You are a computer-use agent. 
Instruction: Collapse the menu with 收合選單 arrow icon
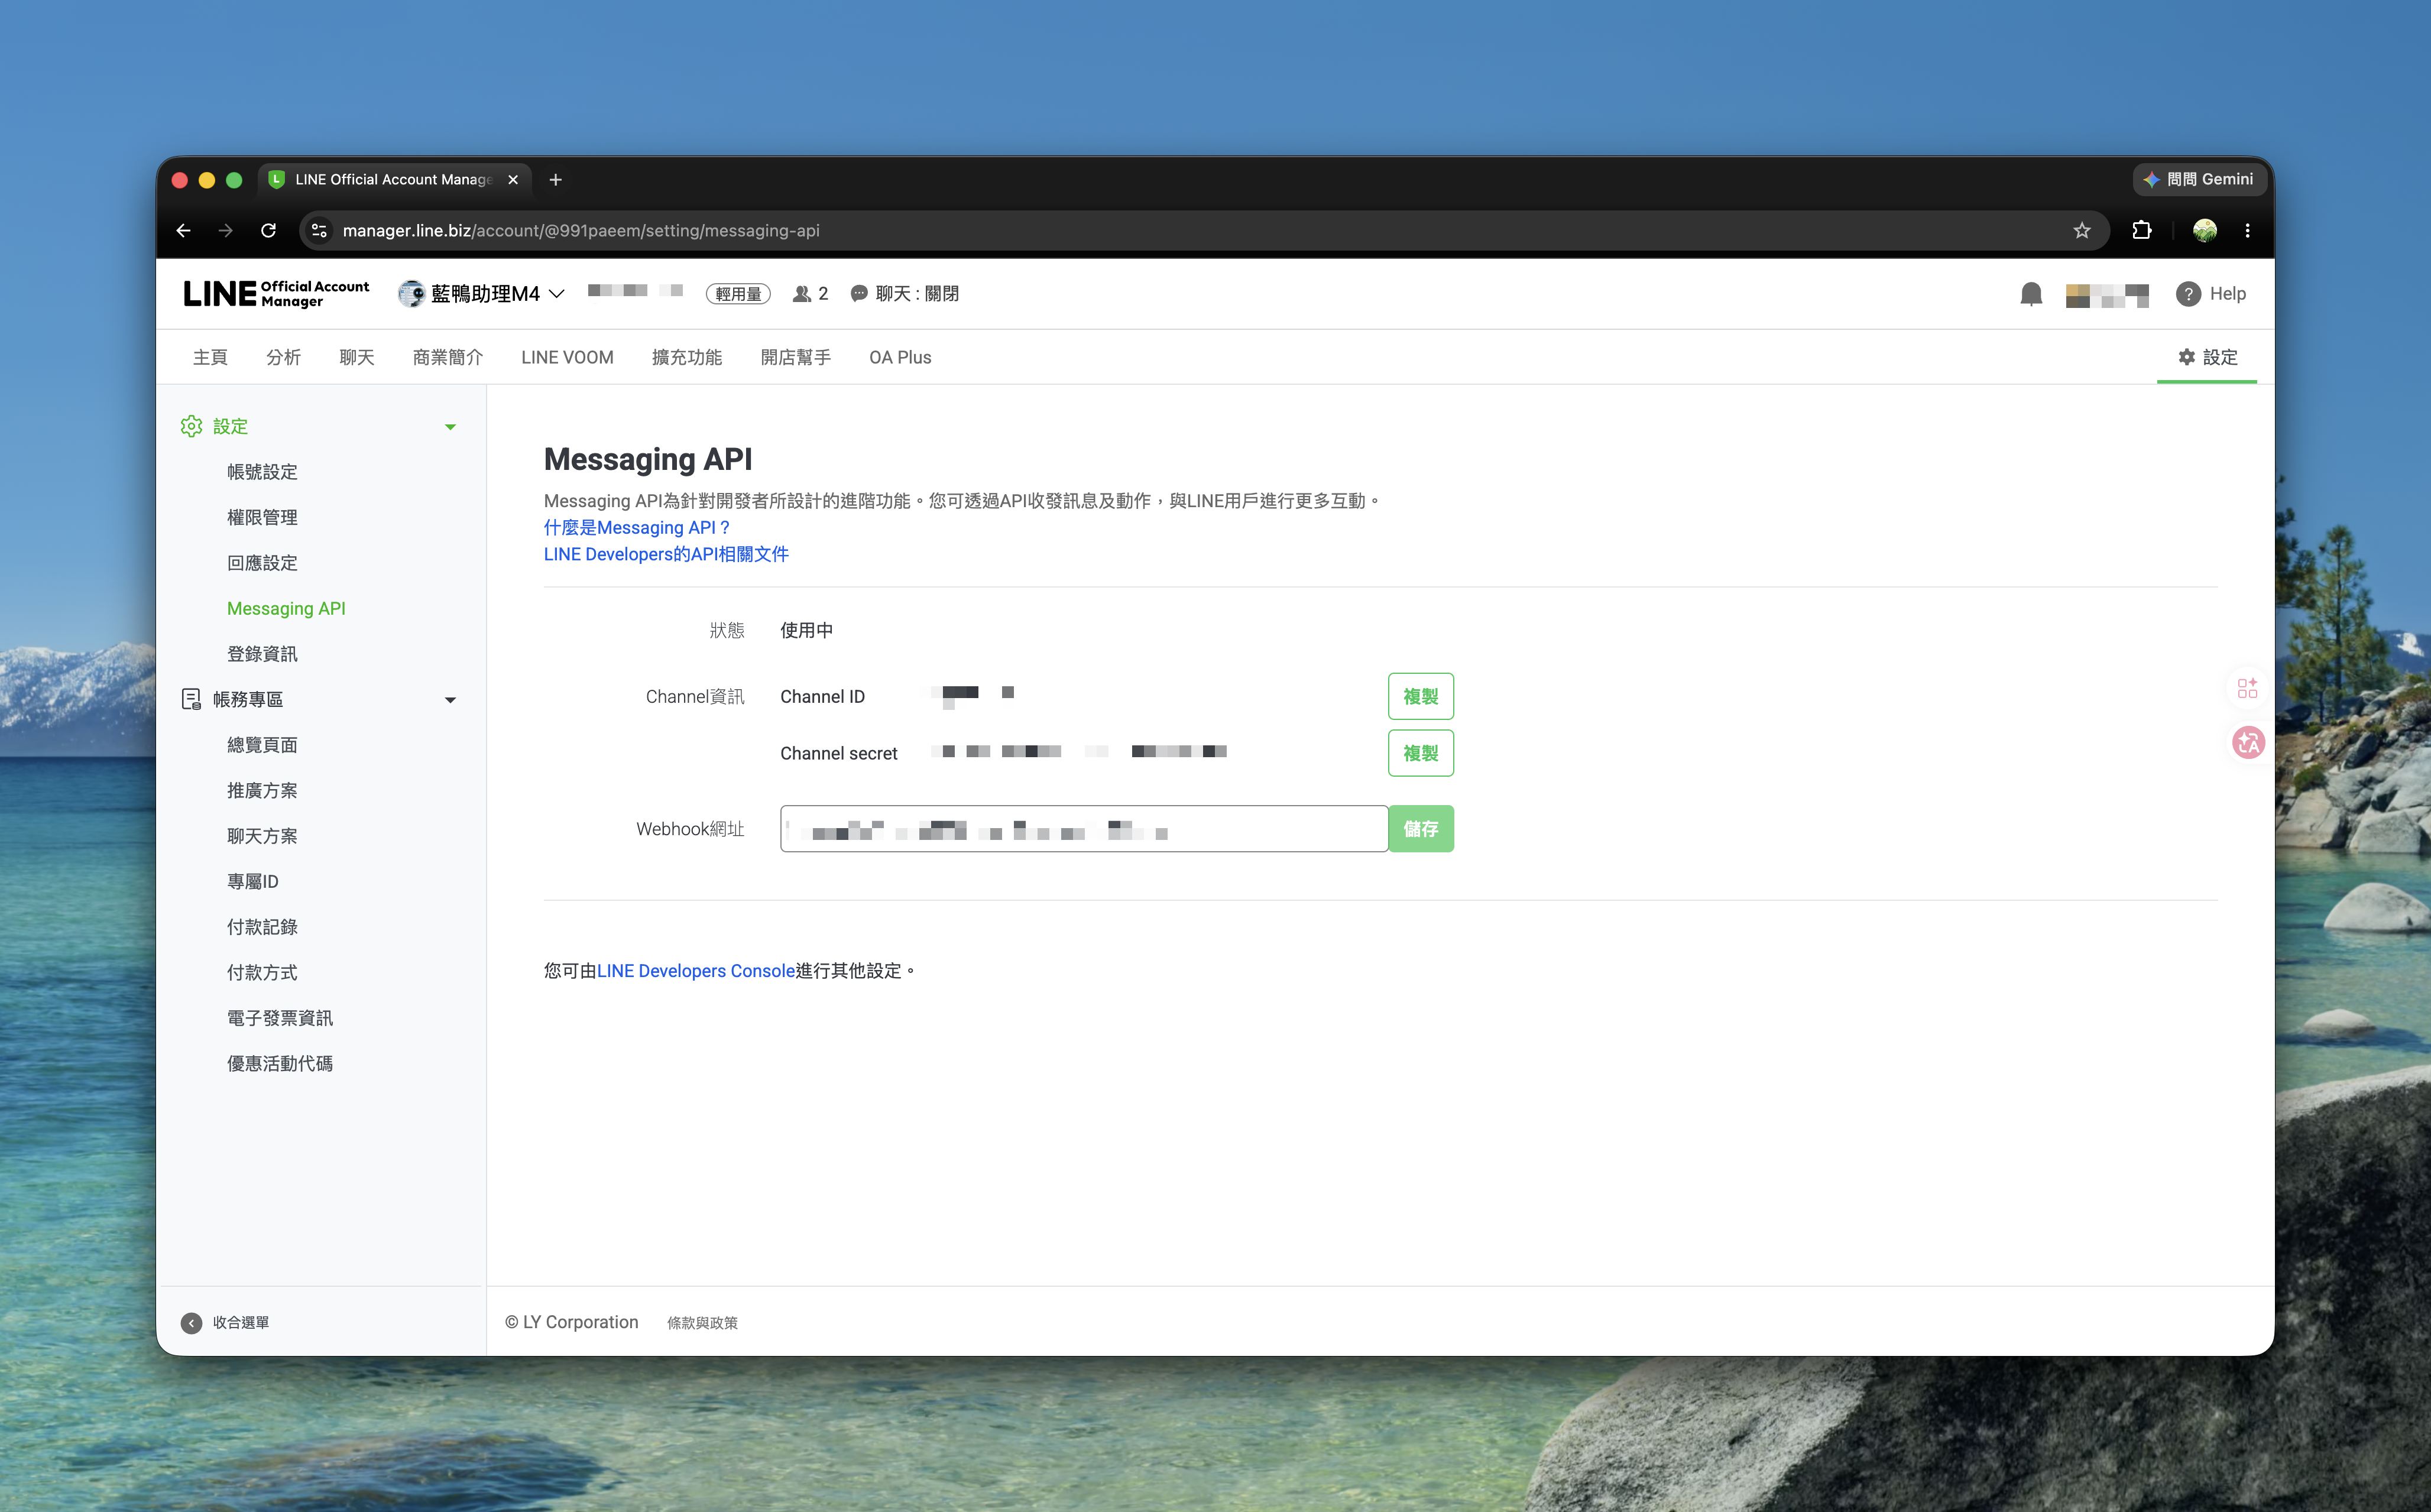coord(191,1323)
